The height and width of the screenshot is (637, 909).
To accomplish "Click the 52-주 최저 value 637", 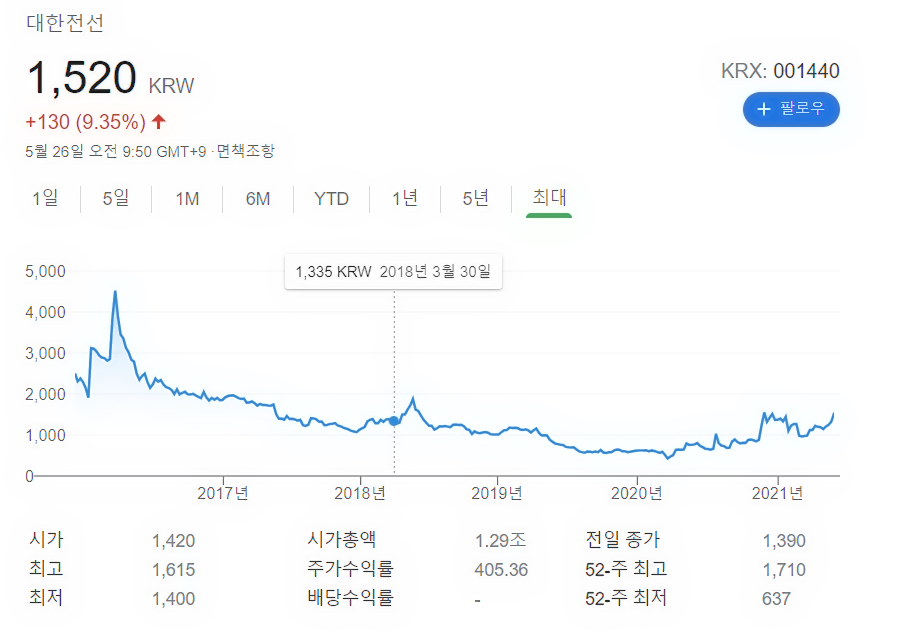I will coord(776,599).
